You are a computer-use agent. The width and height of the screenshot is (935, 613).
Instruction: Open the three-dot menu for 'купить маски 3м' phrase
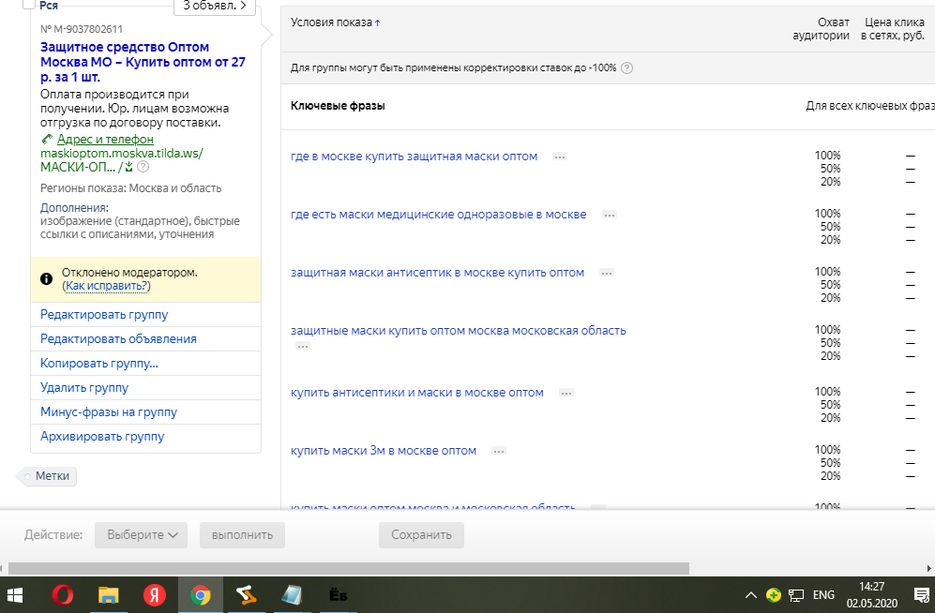(499, 451)
